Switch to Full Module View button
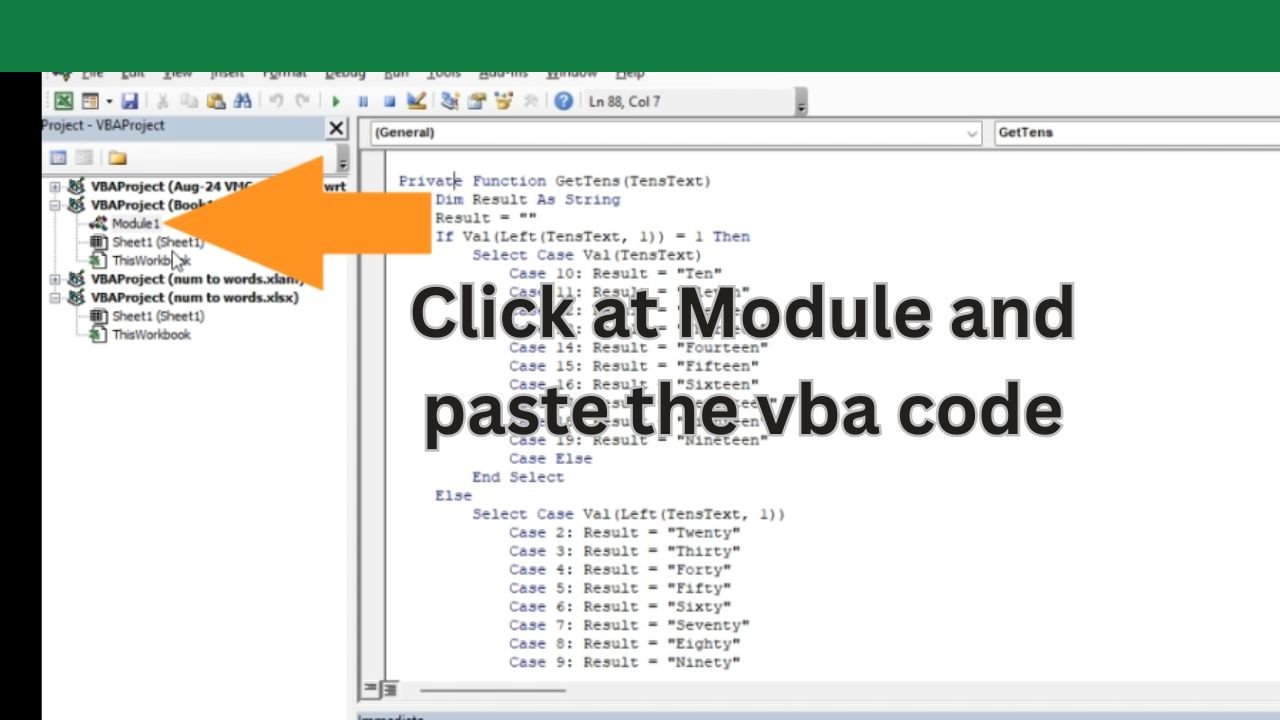The width and height of the screenshot is (1280, 720). (389, 689)
